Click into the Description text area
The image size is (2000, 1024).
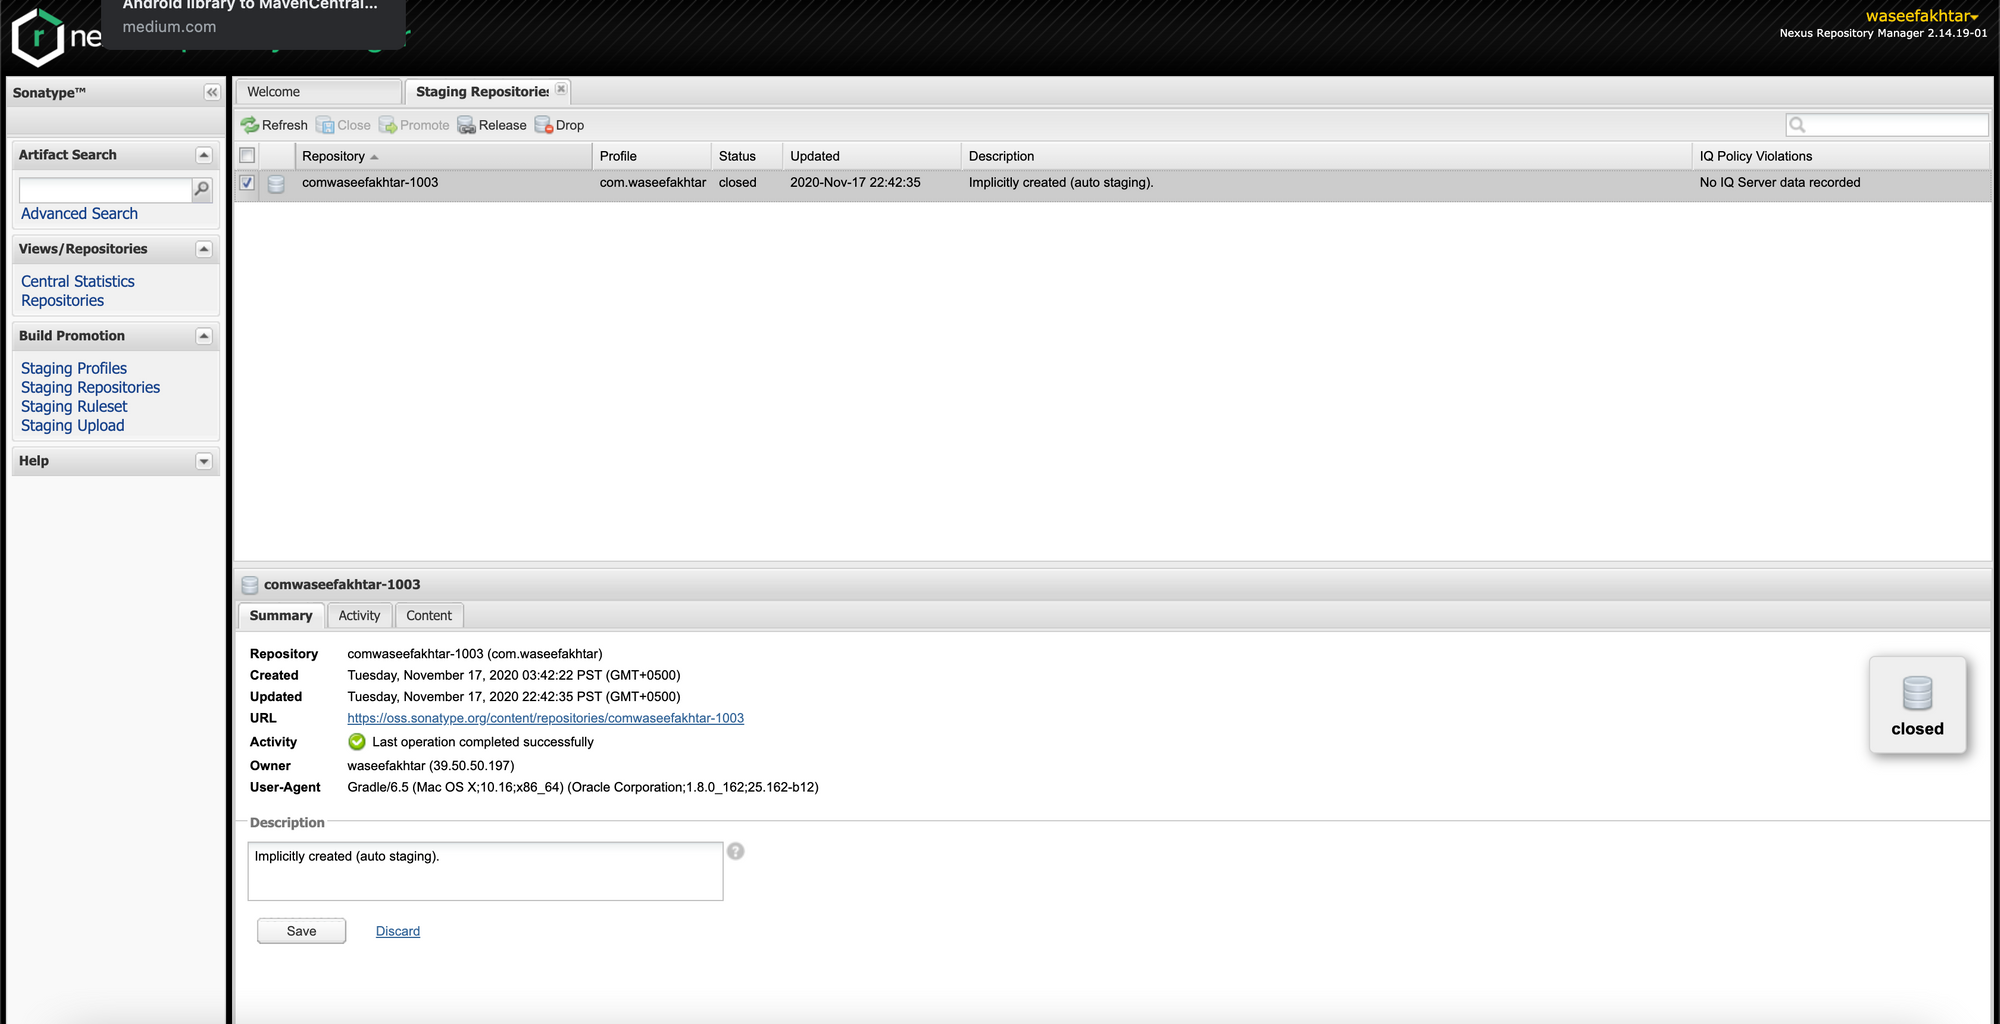[x=485, y=871]
